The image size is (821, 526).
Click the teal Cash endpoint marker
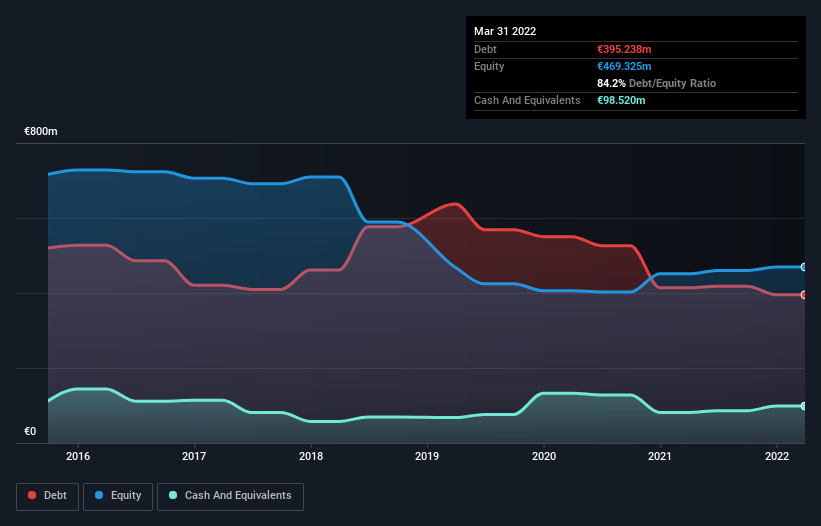click(804, 406)
